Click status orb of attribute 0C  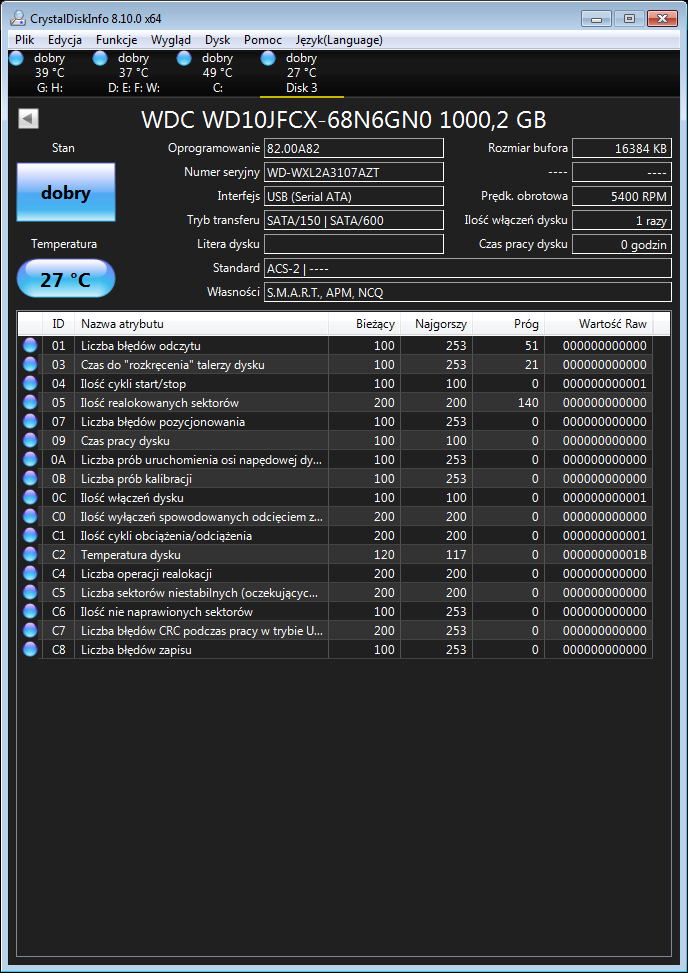pyautogui.click(x=30, y=498)
